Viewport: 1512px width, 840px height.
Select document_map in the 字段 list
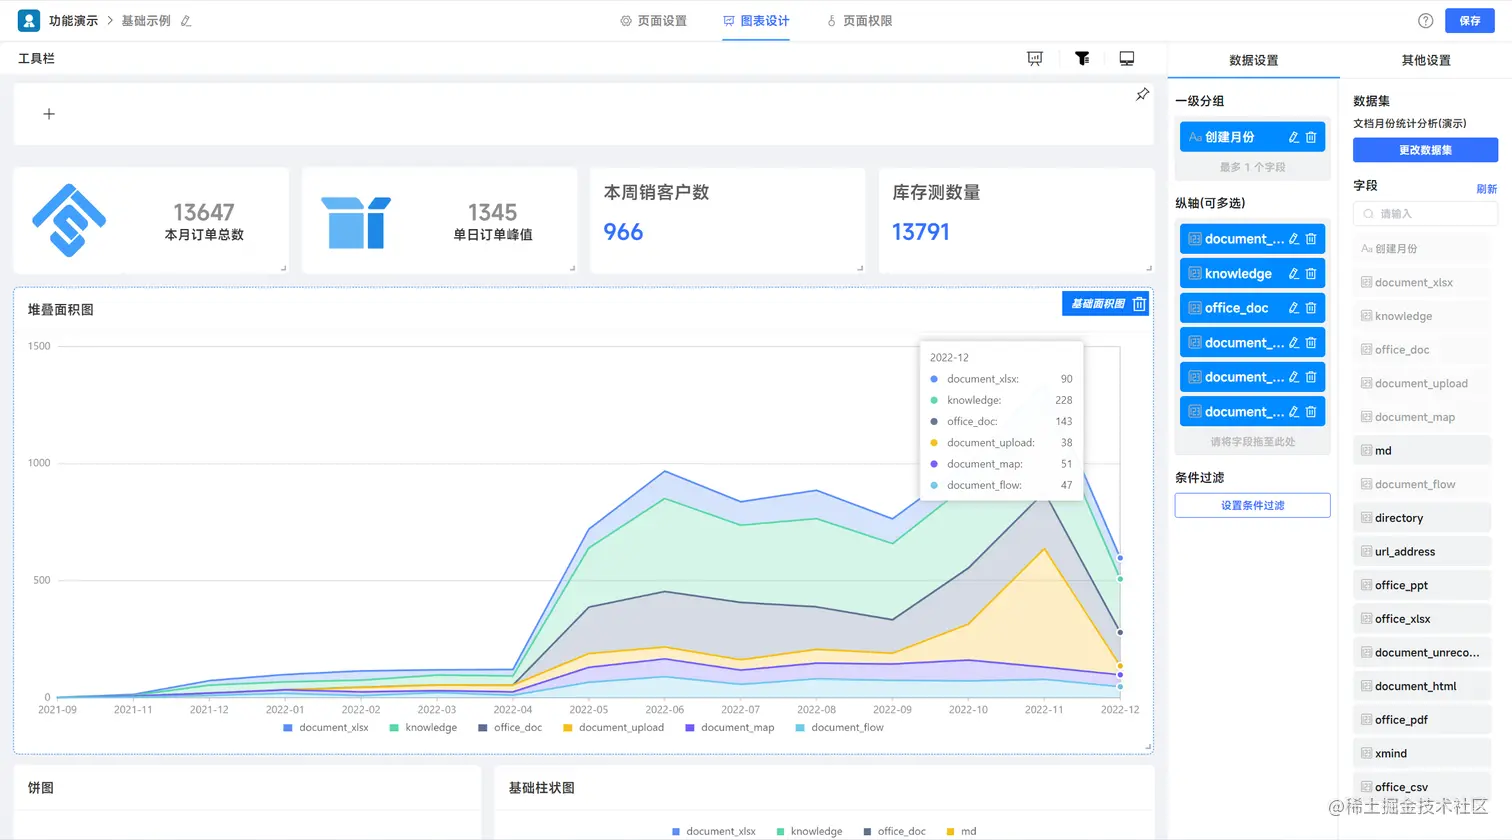coord(1422,418)
